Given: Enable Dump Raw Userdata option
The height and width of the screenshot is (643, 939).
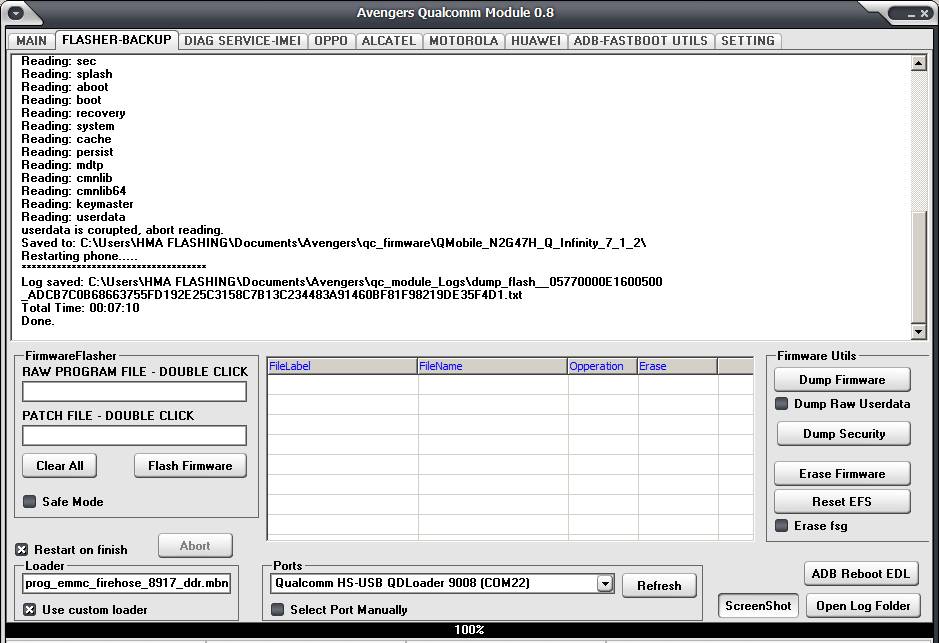Looking at the screenshot, I should pos(782,404).
